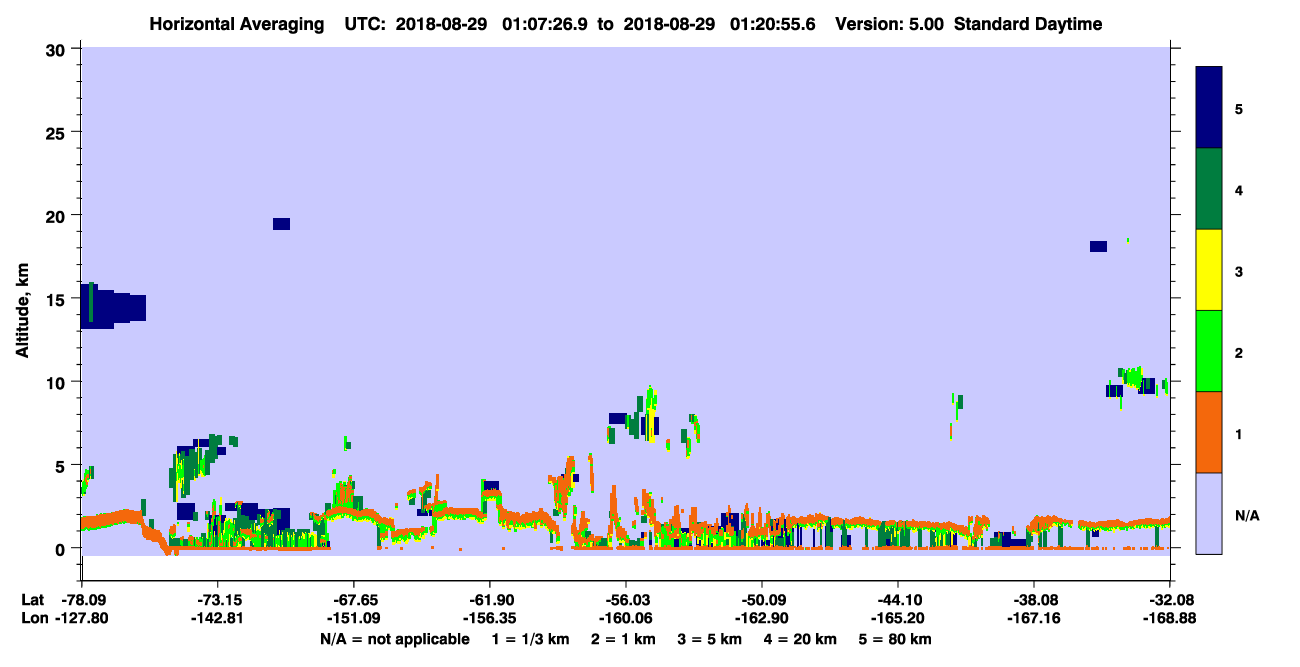Click longitude value -127.80
This screenshot has width=1300, height=667.
[x=80, y=619]
